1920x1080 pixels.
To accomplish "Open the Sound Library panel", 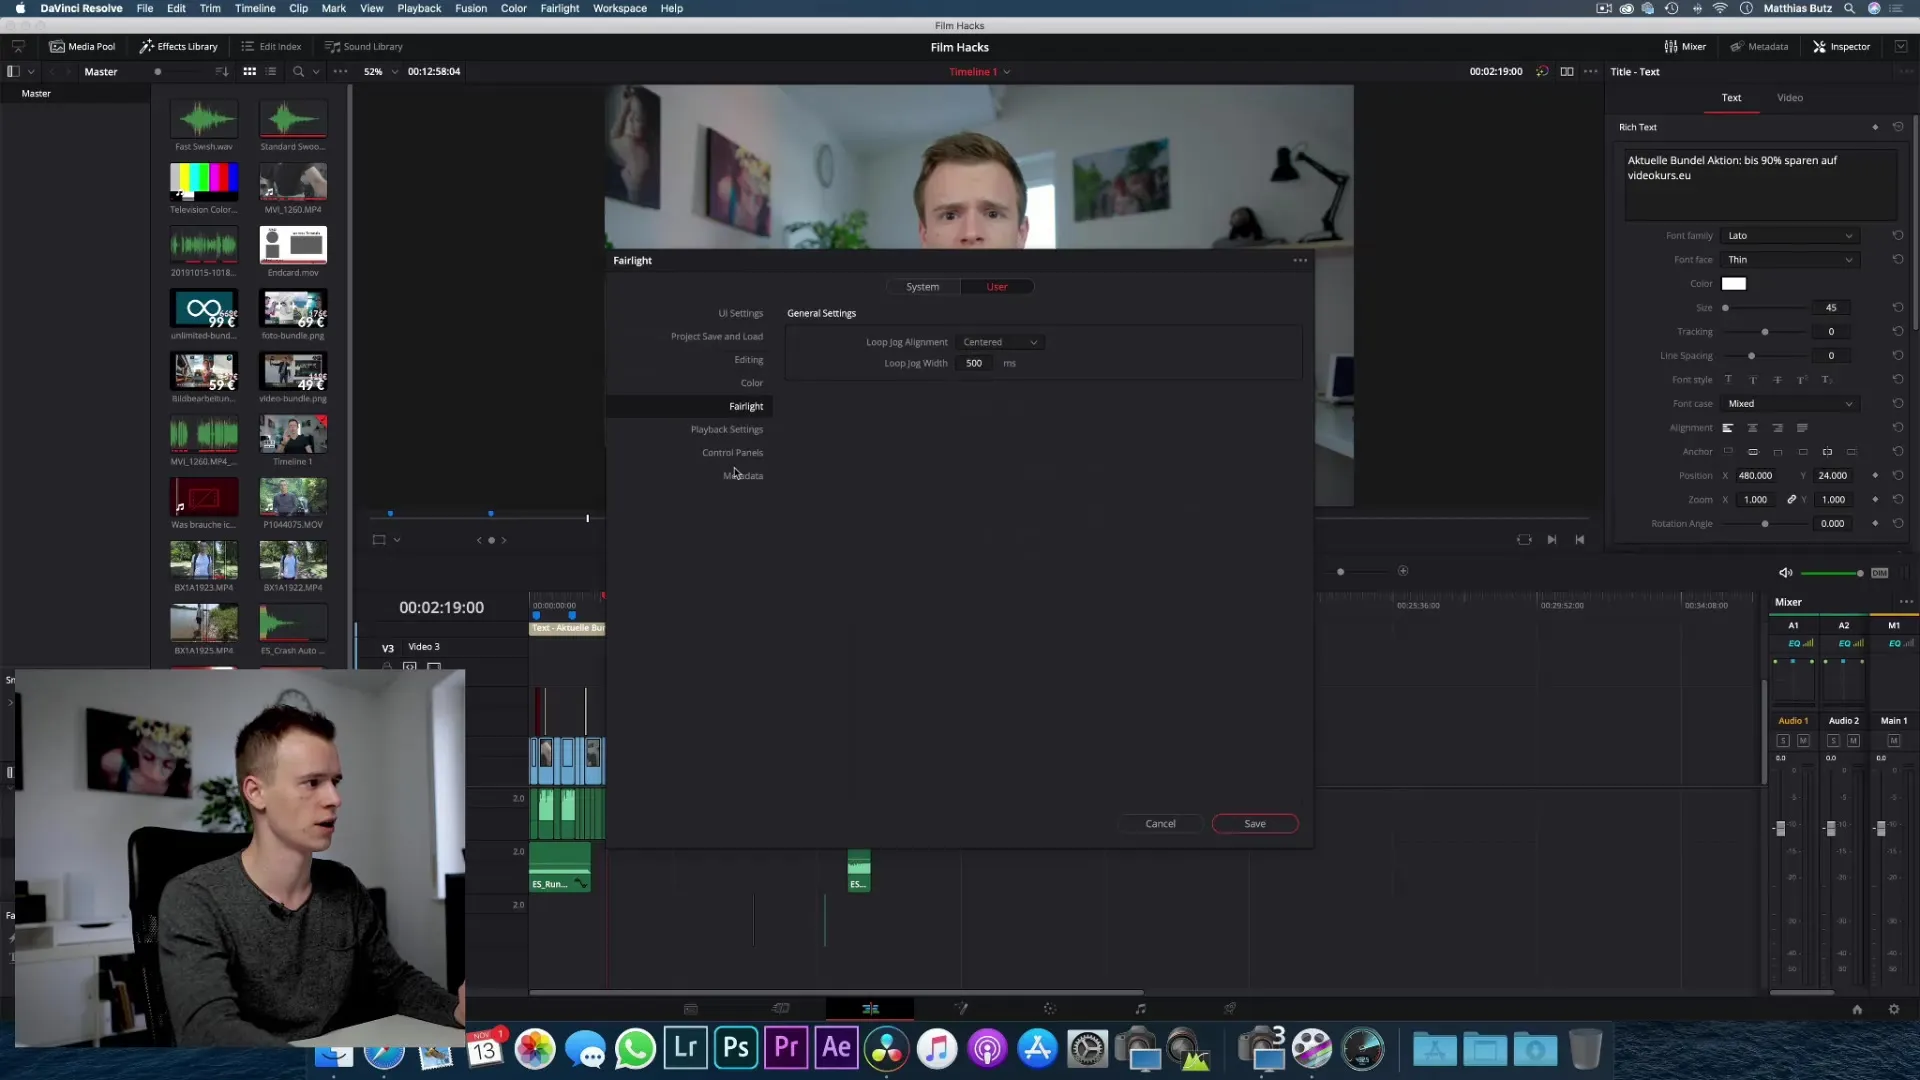I will [364, 46].
